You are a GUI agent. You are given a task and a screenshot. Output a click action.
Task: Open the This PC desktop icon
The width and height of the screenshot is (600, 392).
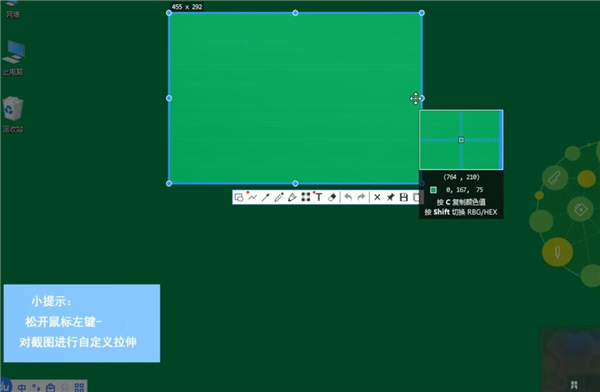13,57
